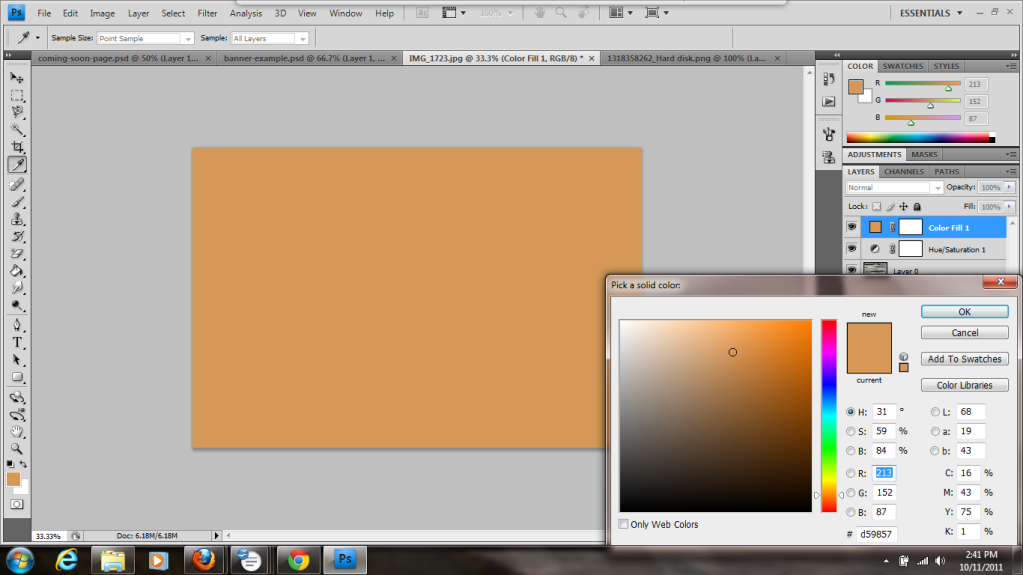Open the Screen Mode dropdown
1023x575 pixels.
656,13
